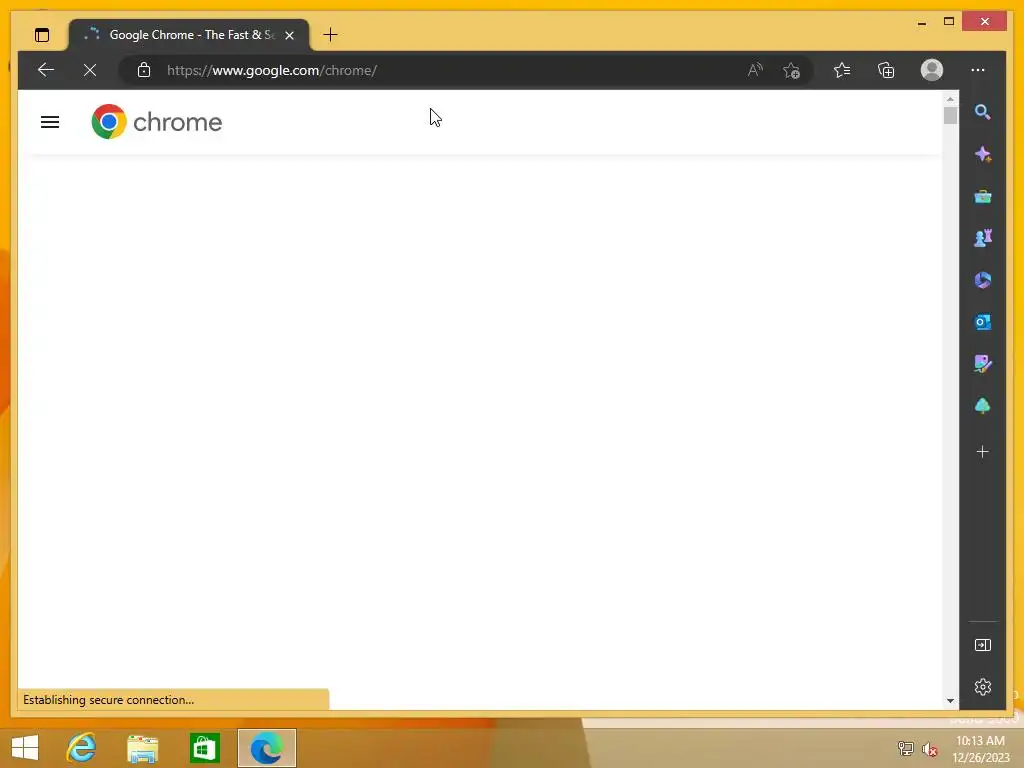
Task: Click the page vertical scrollbar thumb
Action: point(950,116)
